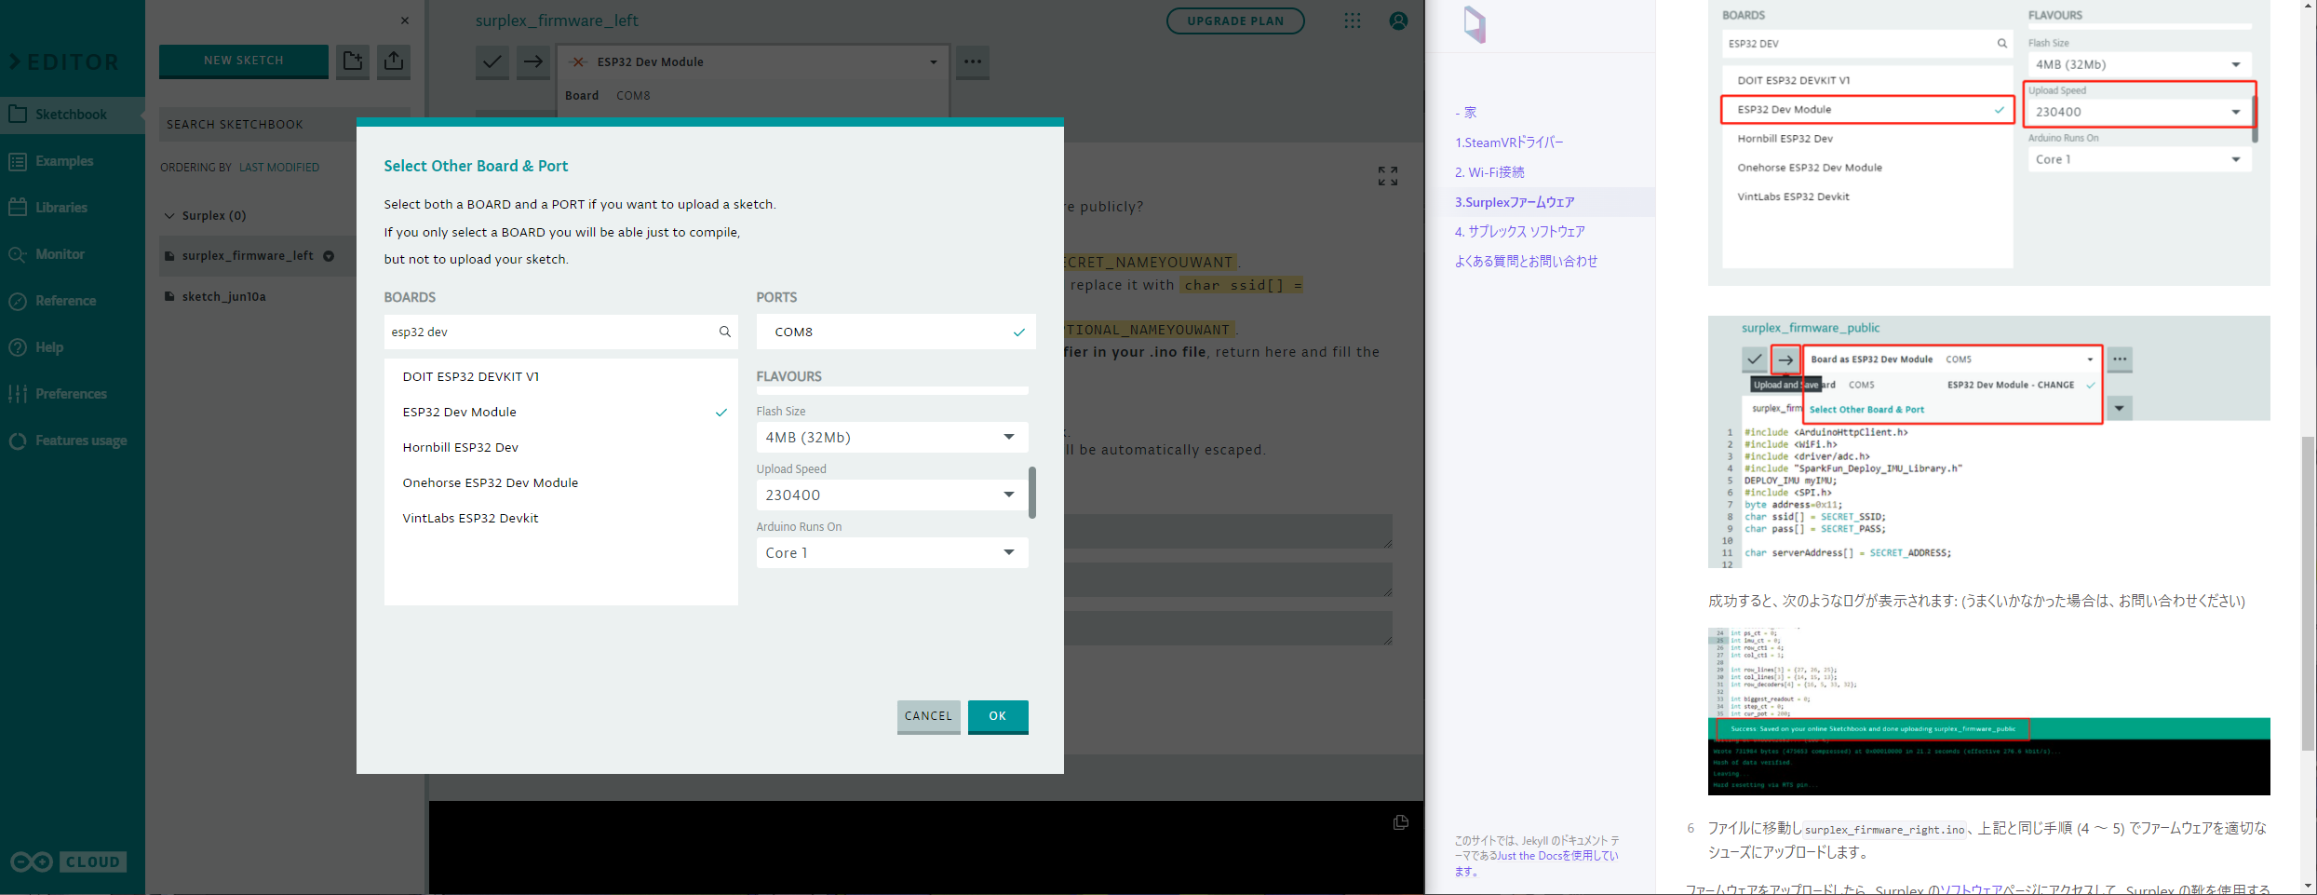Image resolution: width=2317 pixels, height=895 pixels.
Task: Open the three-dots more options menu
Action: point(972,62)
